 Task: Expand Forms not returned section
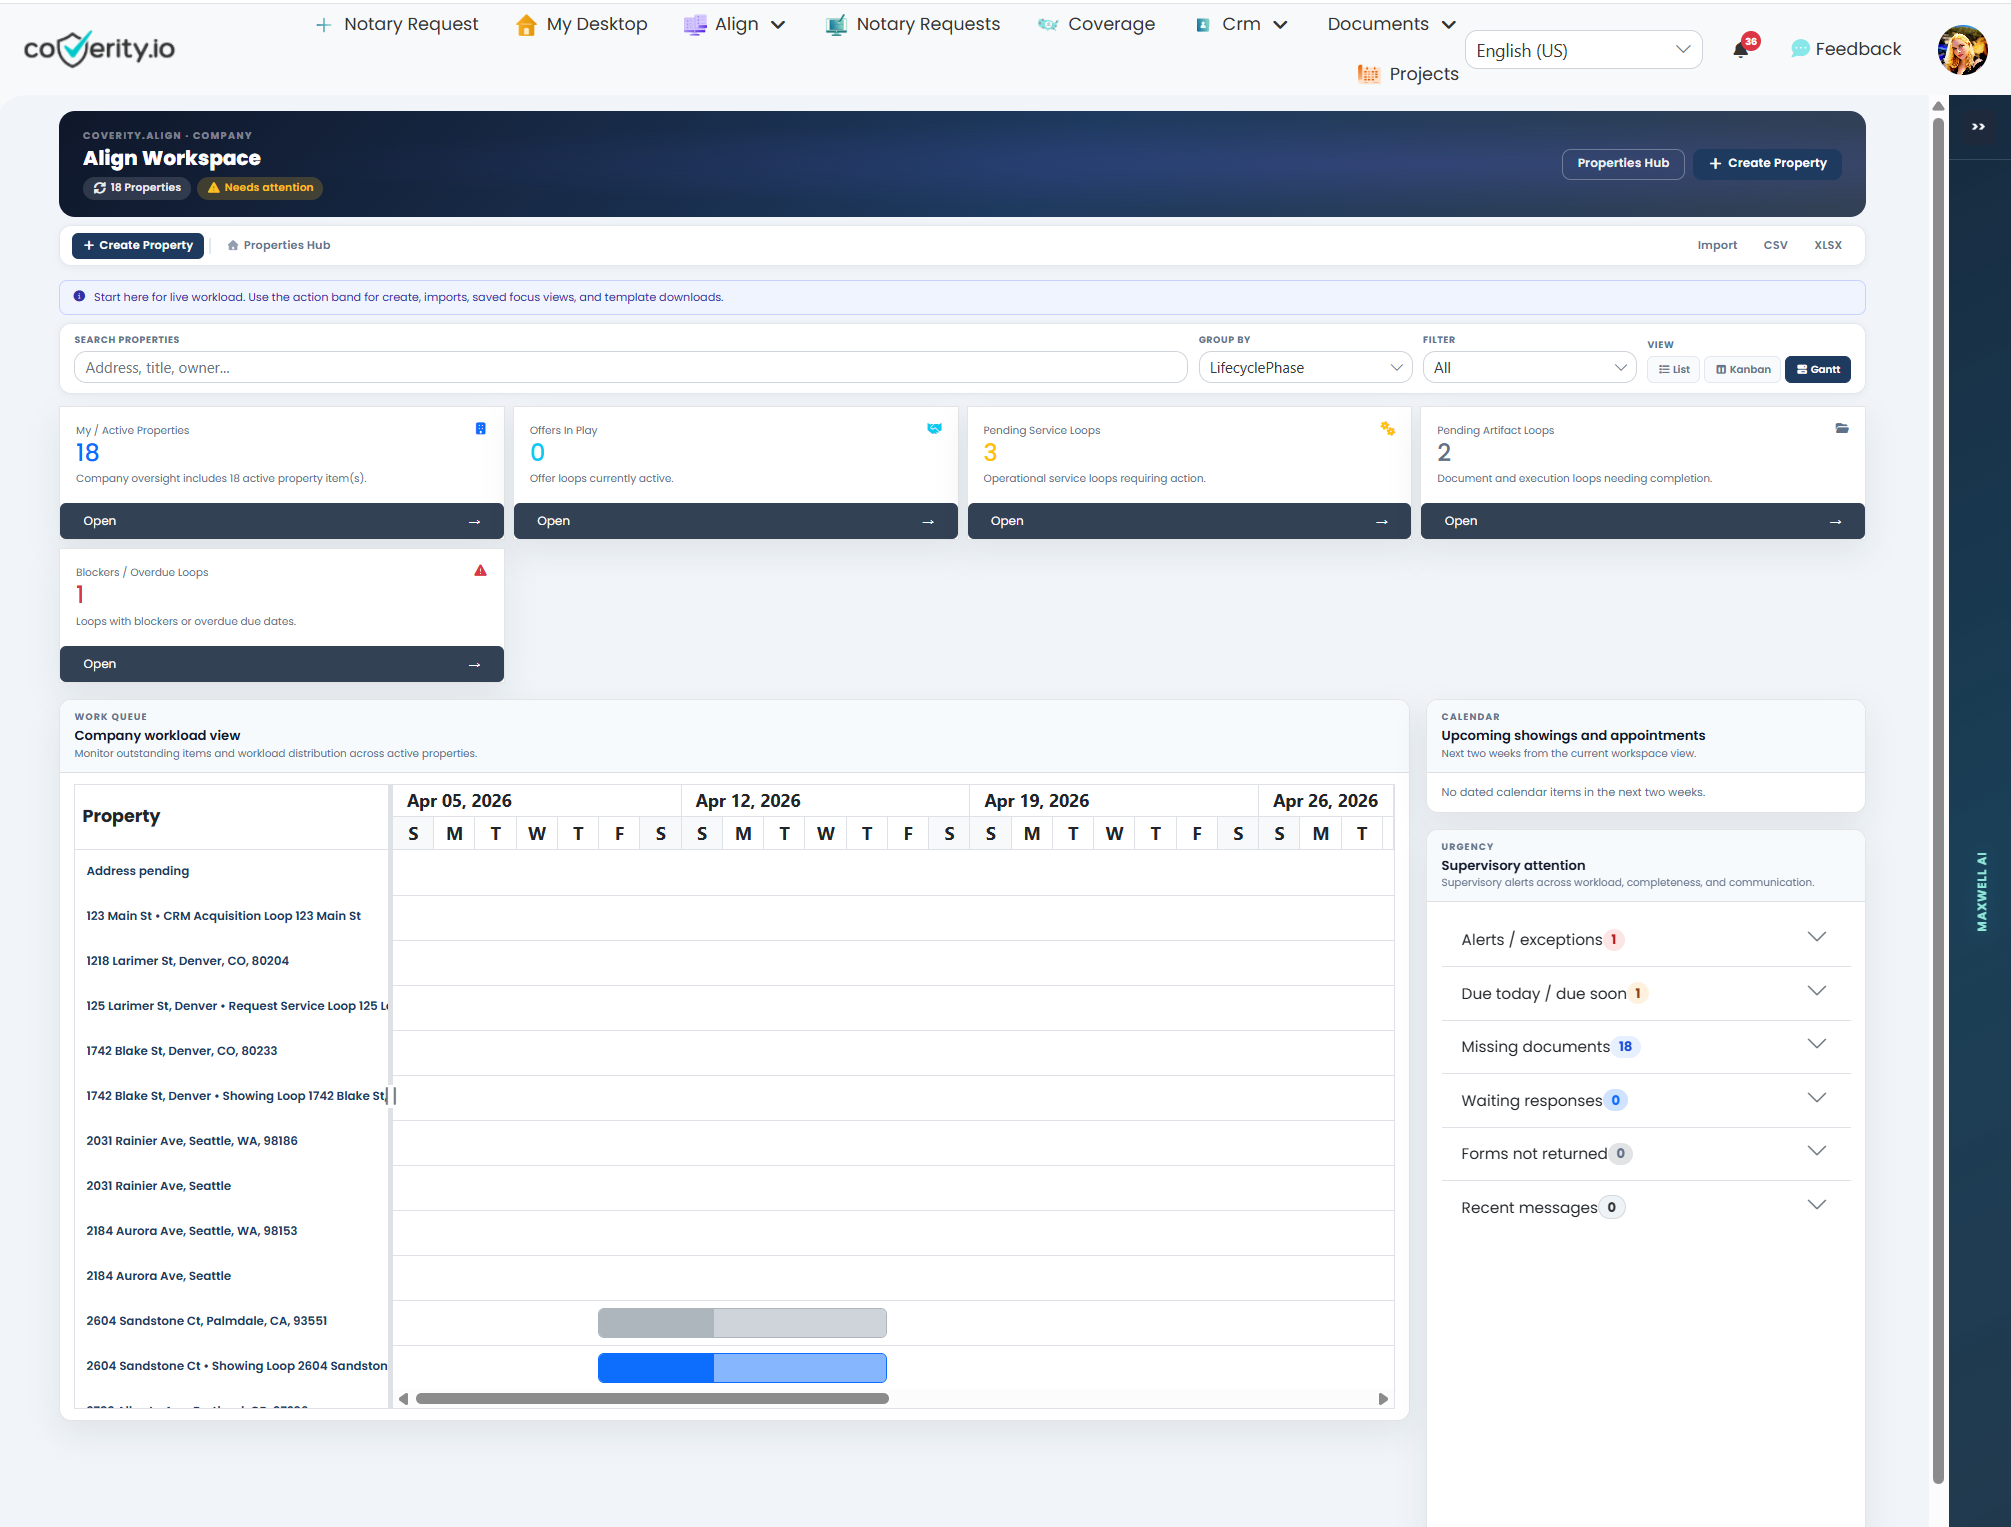point(1645,1154)
